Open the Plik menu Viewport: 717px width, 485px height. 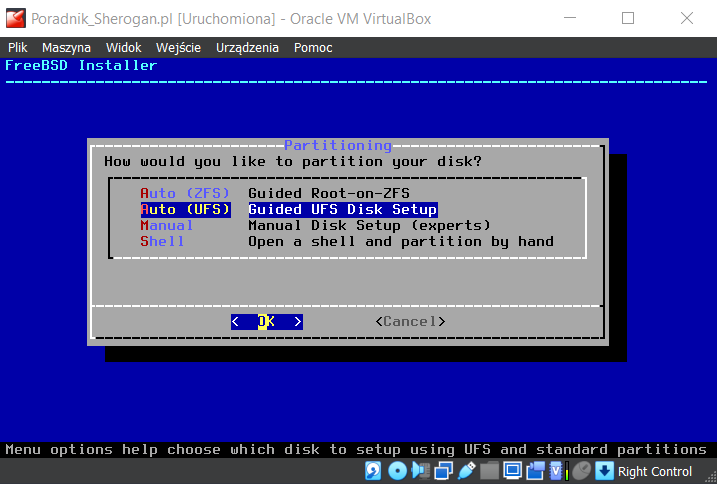pyautogui.click(x=19, y=47)
